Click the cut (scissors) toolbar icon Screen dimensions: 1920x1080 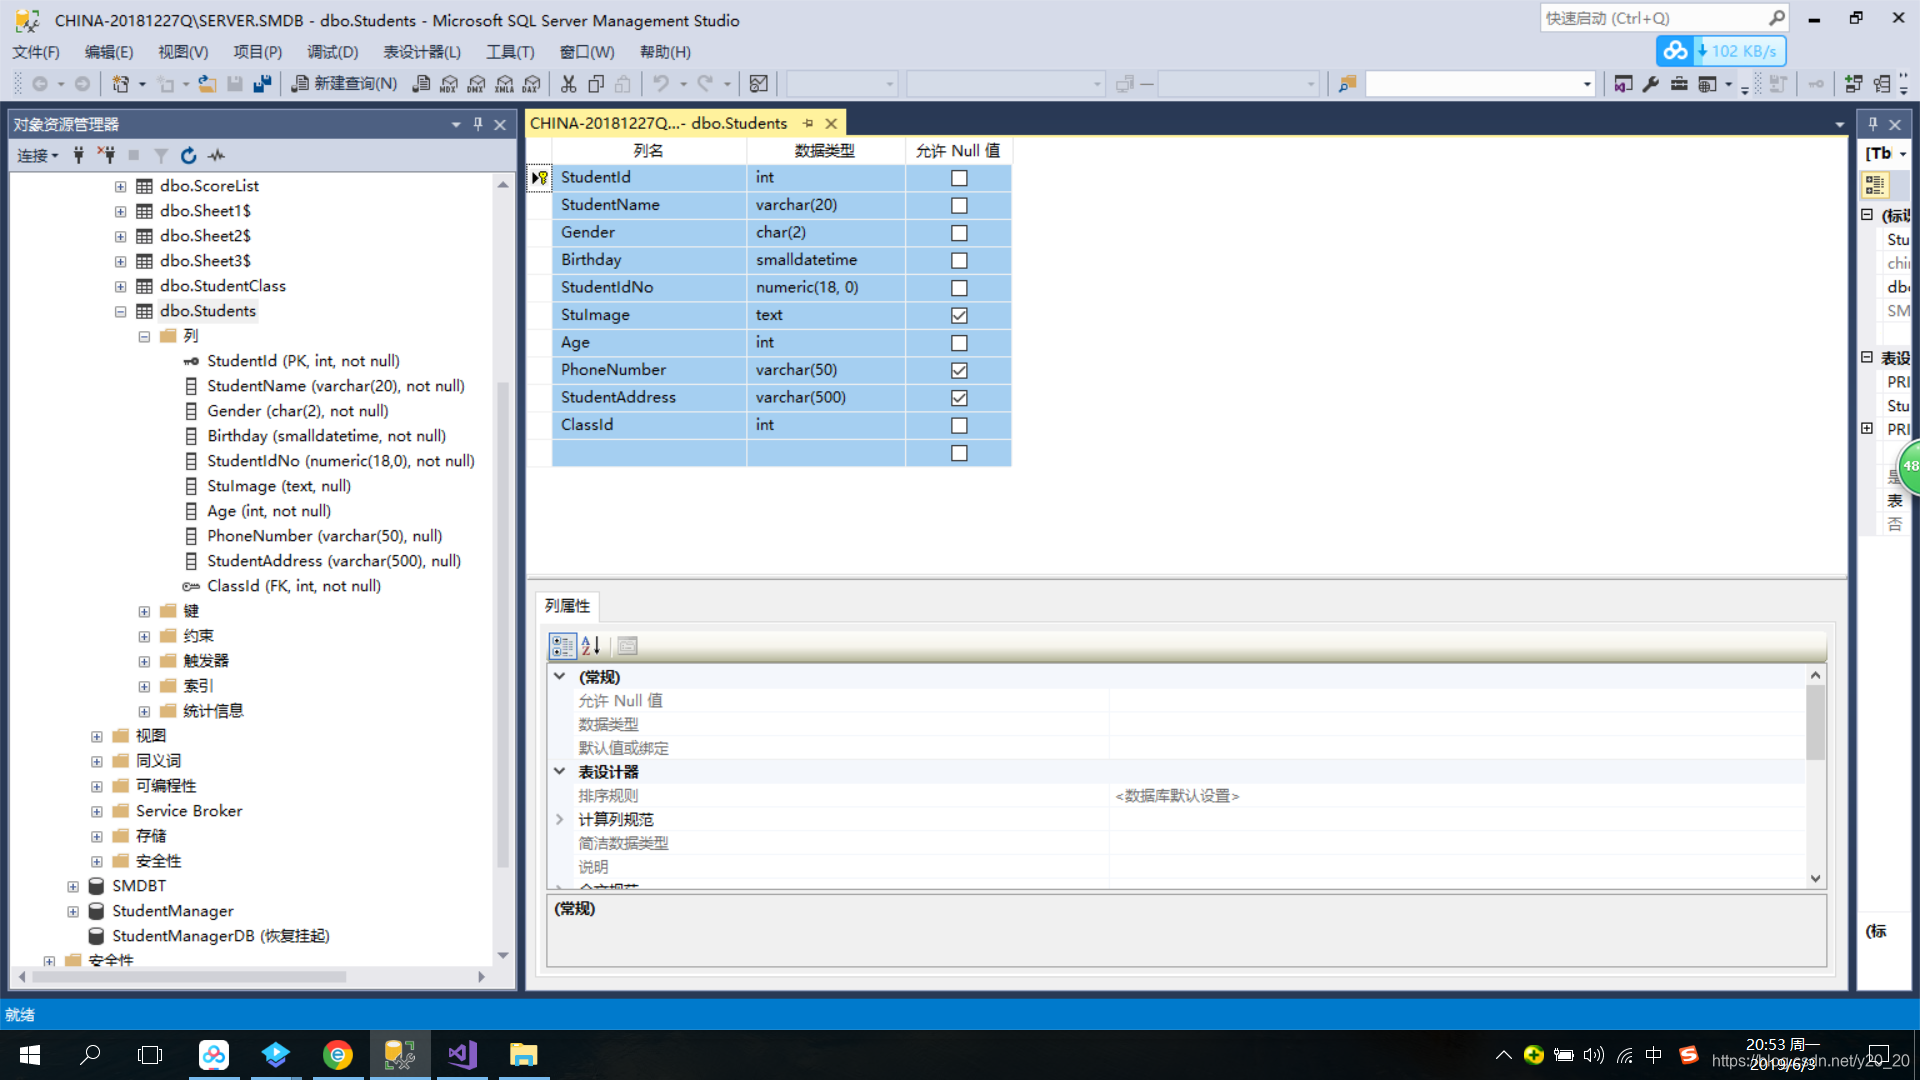(x=568, y=84)
